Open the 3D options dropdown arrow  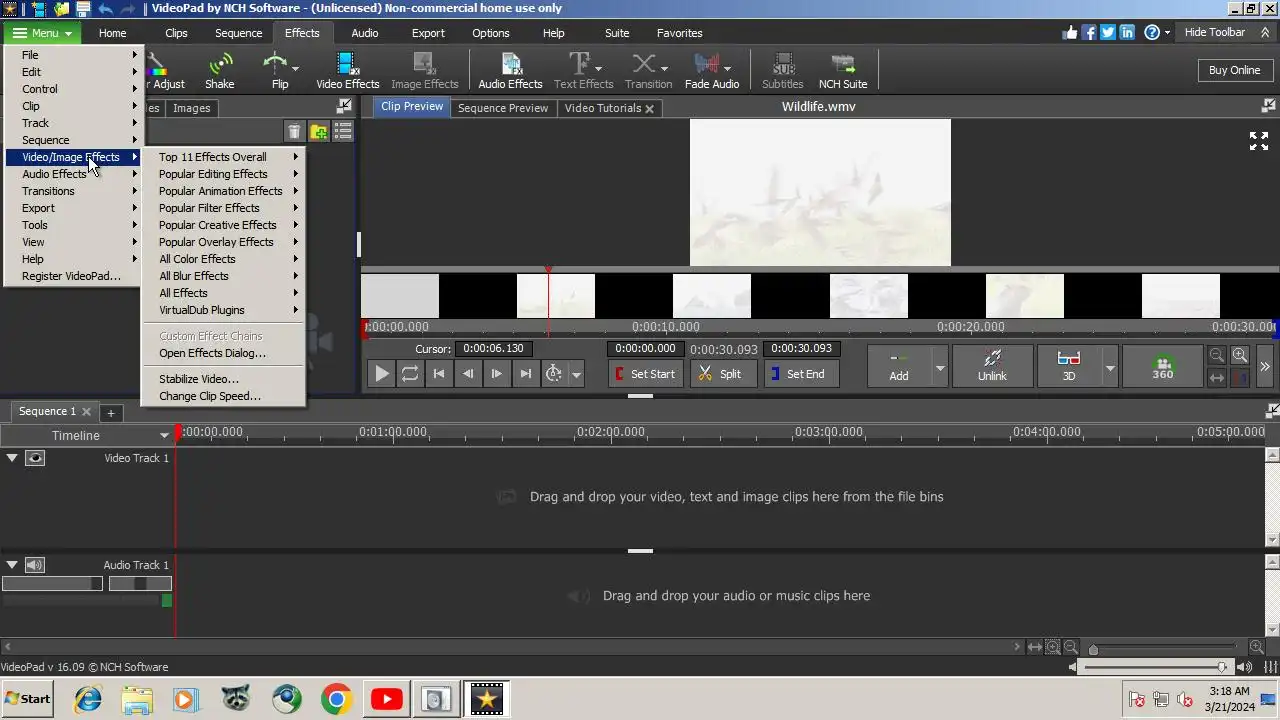[1109, 368]
